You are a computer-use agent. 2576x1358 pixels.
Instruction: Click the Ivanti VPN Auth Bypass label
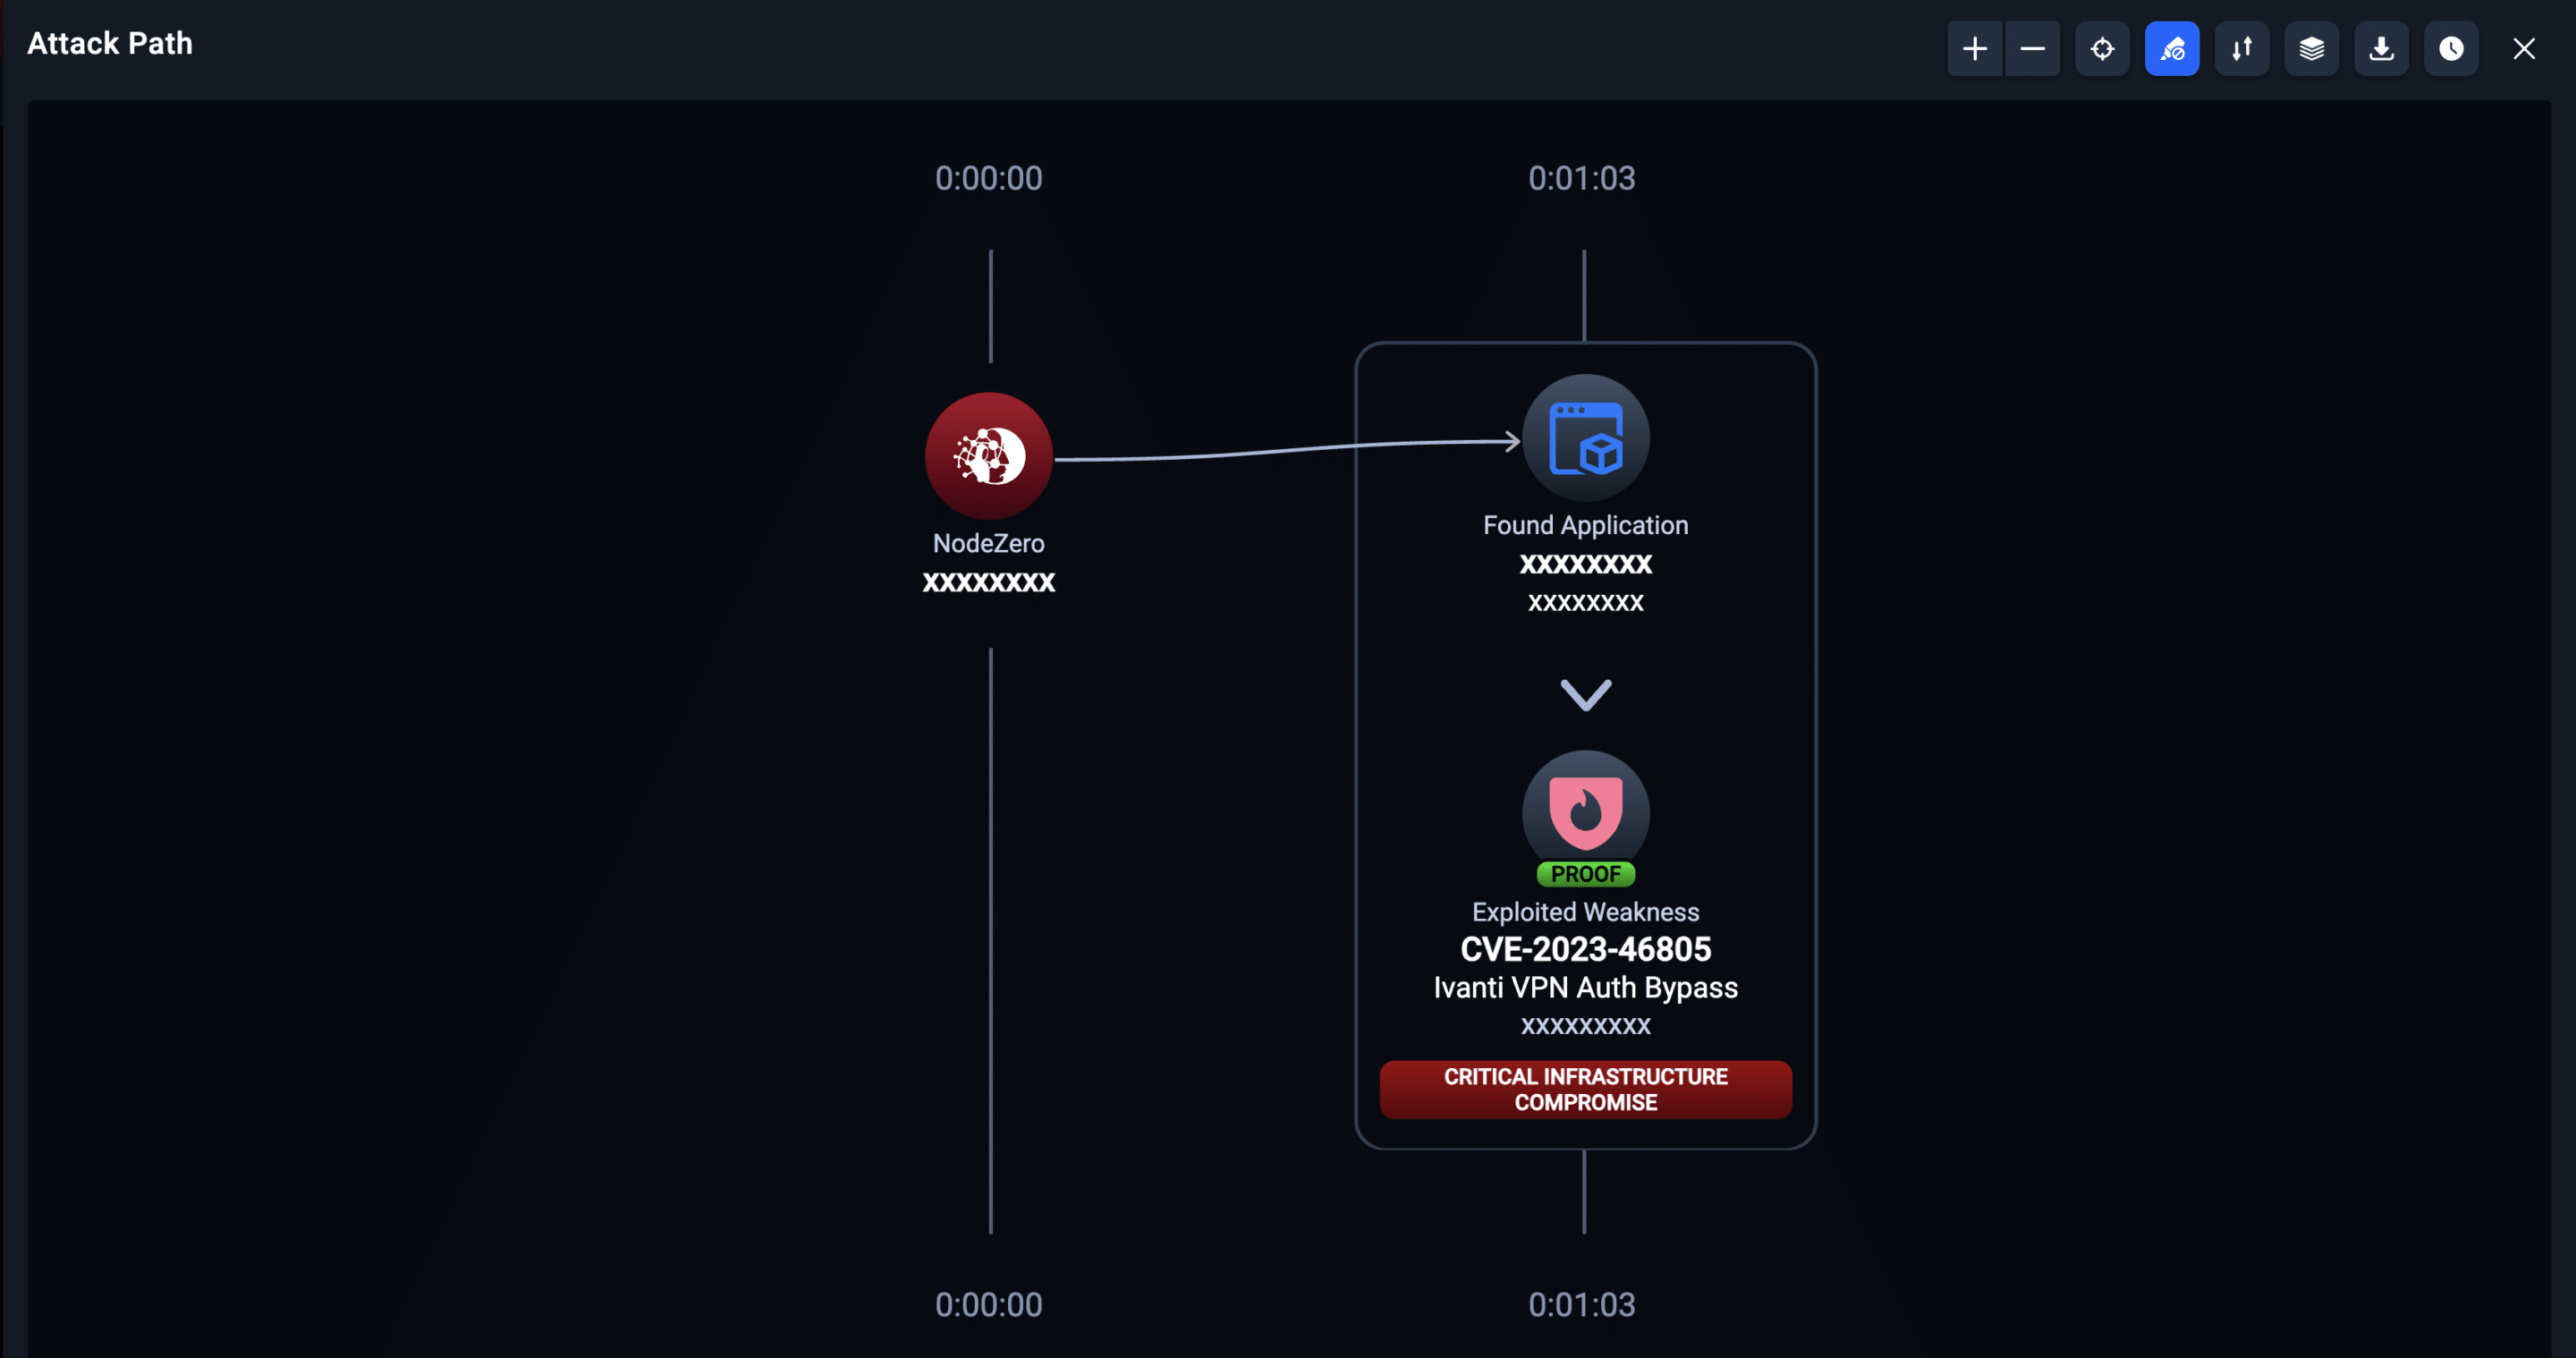tap(1585, 988)
